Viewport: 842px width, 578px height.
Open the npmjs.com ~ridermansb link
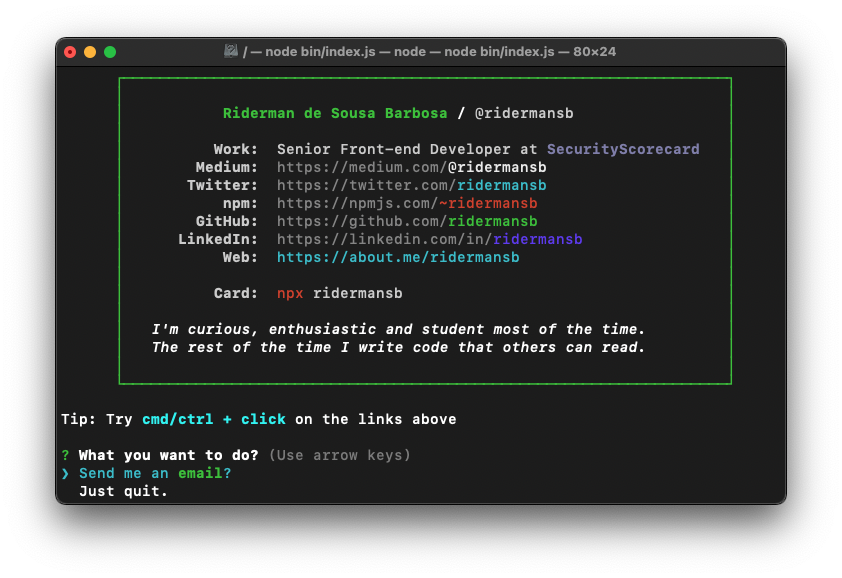coord(407,204)
